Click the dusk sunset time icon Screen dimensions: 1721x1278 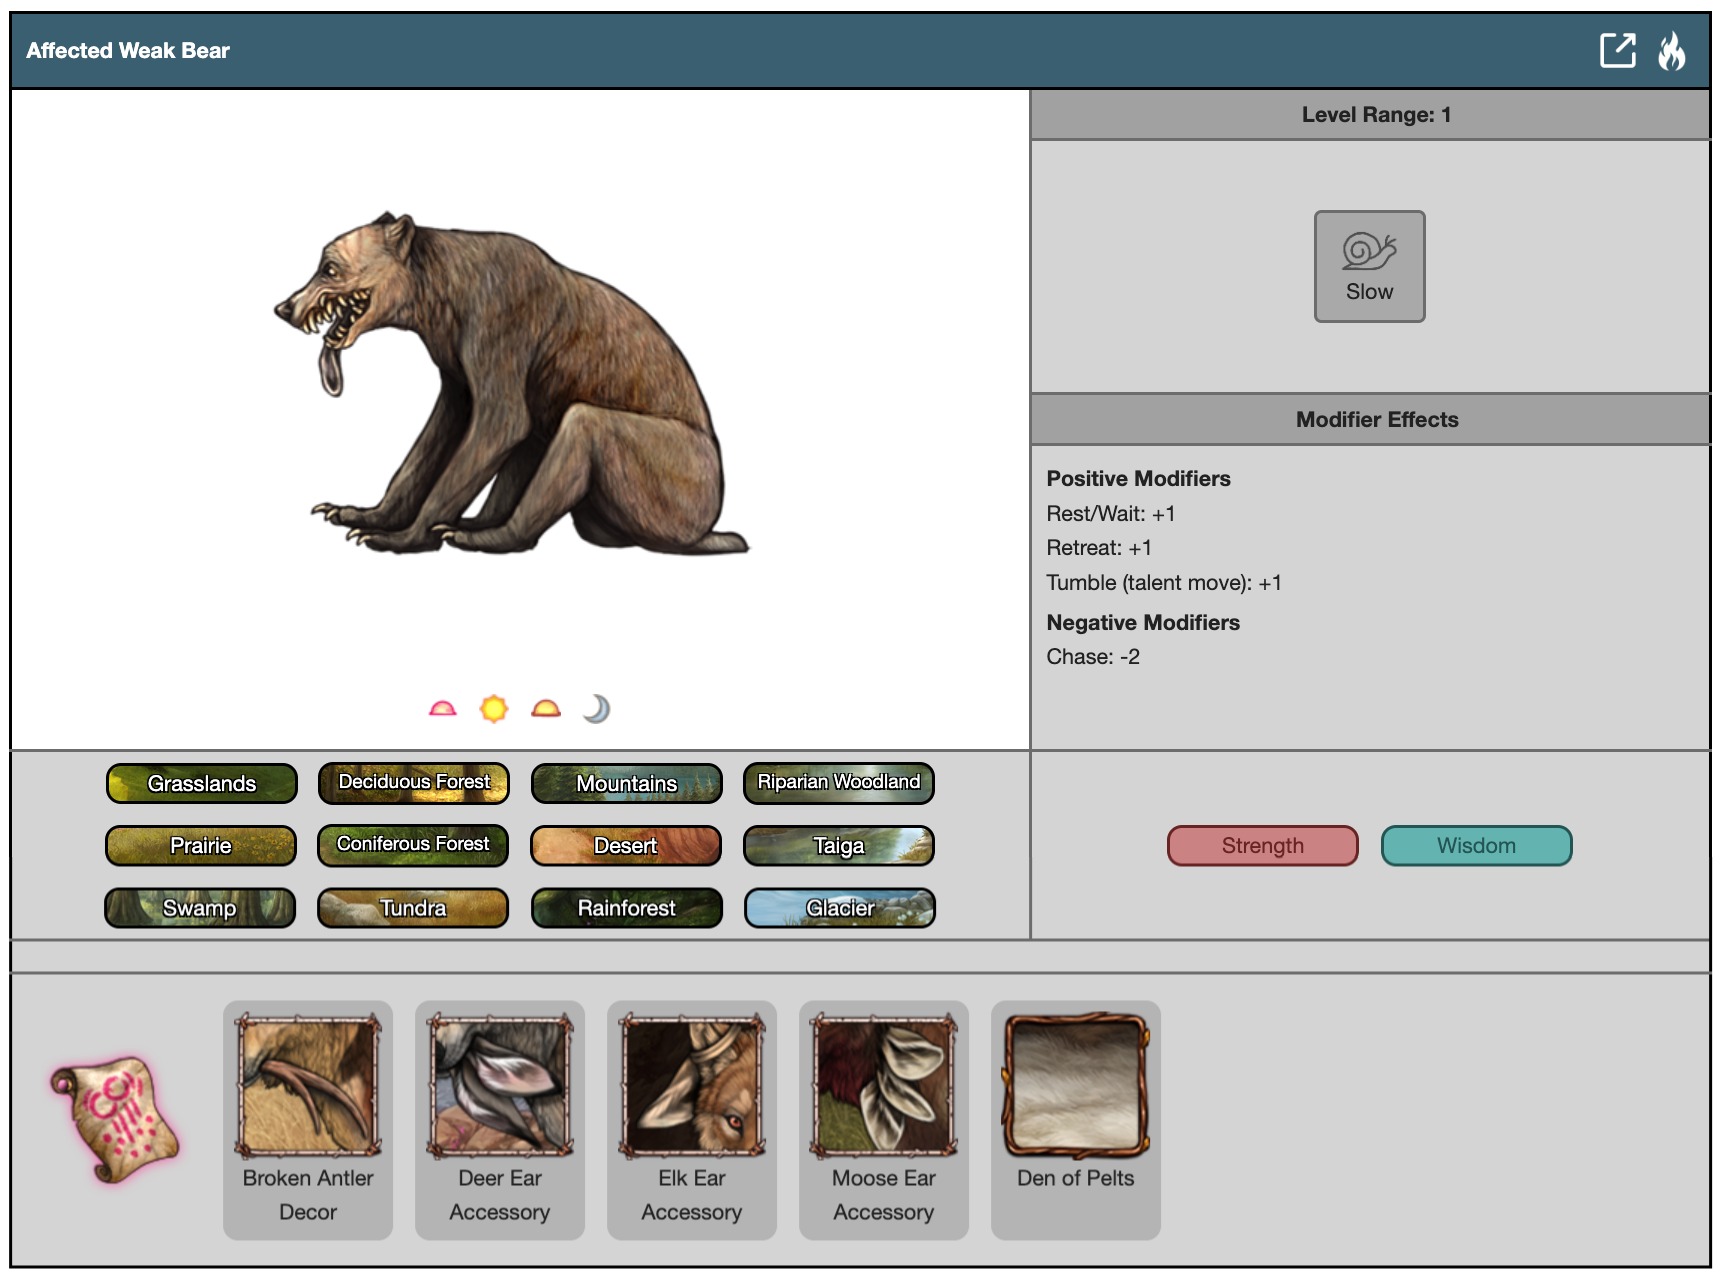click(546, 709)
